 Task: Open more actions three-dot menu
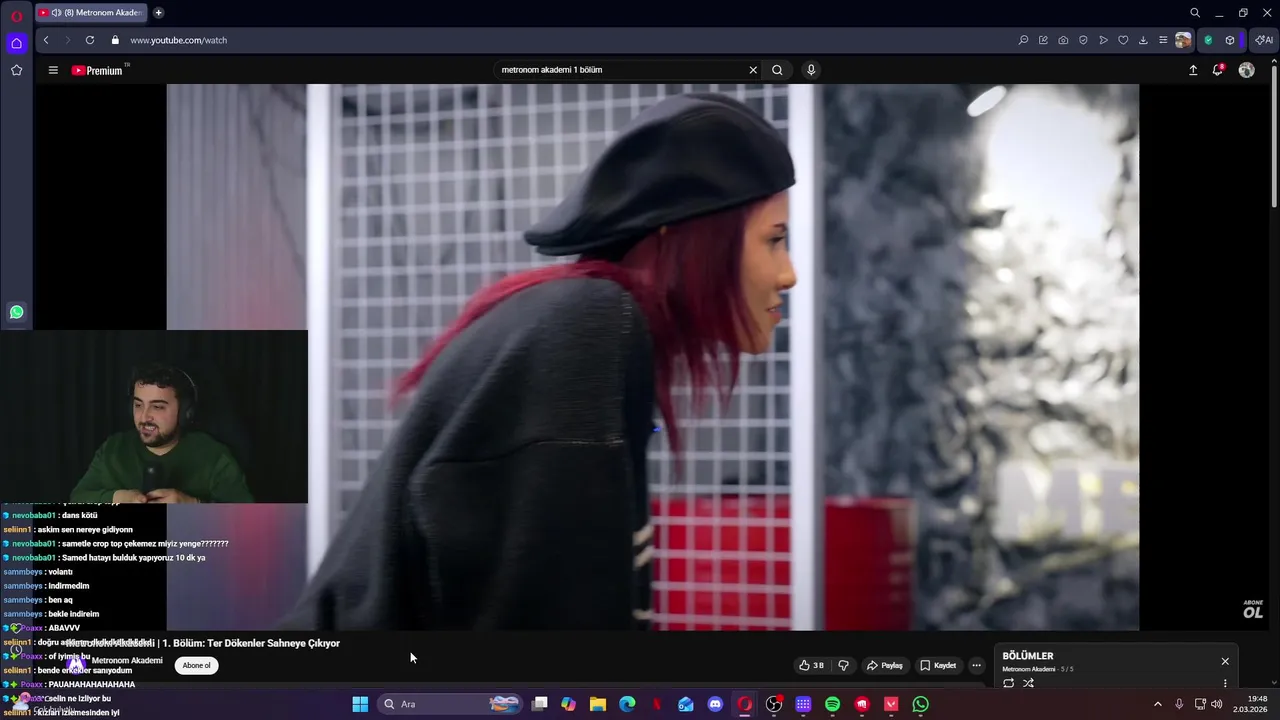click(977, 665)
